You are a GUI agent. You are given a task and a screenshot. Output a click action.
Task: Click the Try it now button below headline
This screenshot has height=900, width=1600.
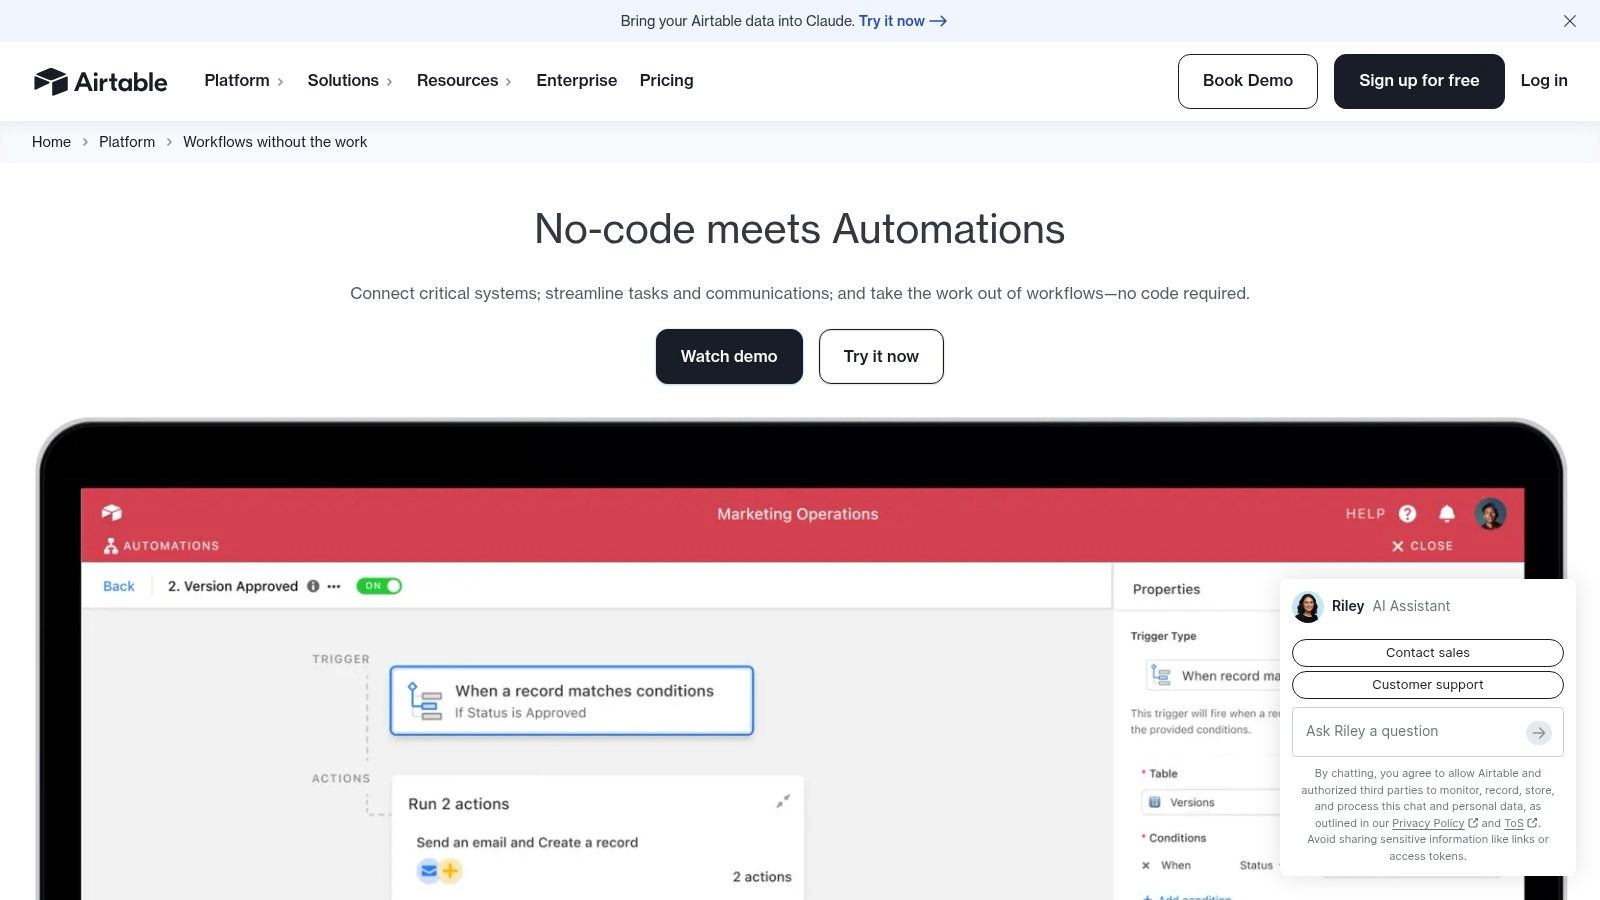(x=881, y=356)
